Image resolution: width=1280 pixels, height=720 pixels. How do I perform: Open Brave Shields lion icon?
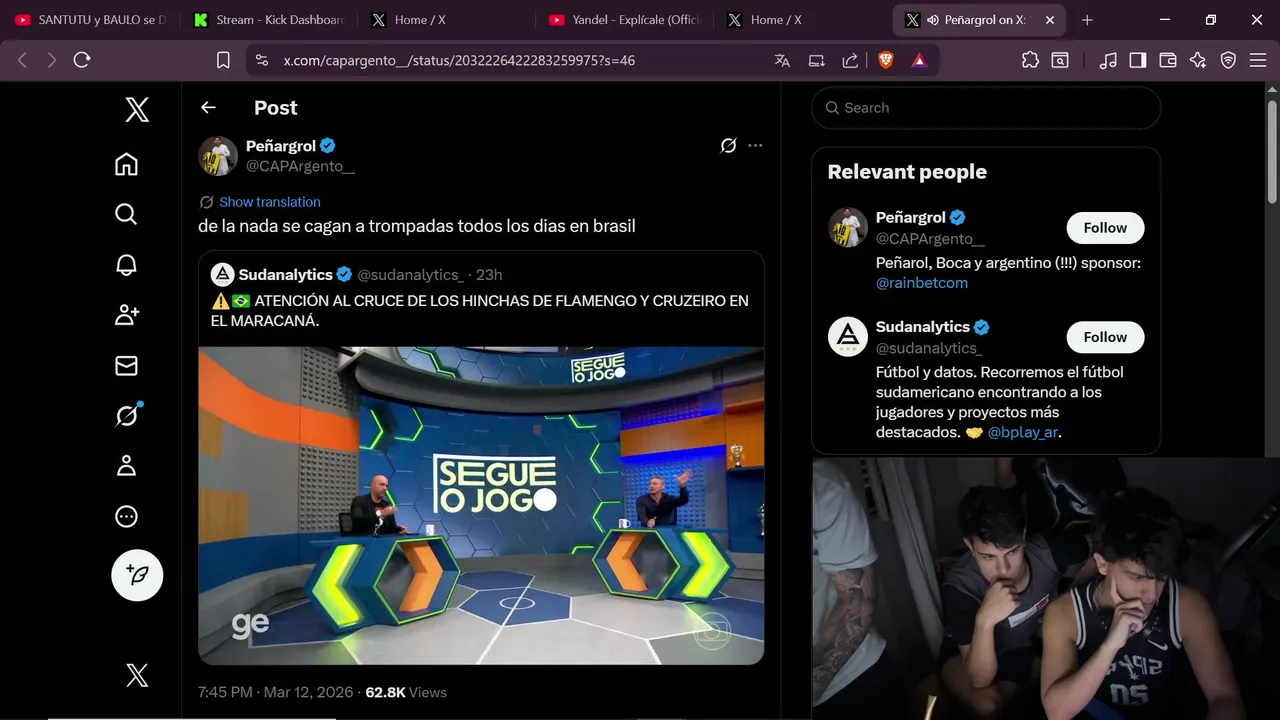click(x=885, y=60)
